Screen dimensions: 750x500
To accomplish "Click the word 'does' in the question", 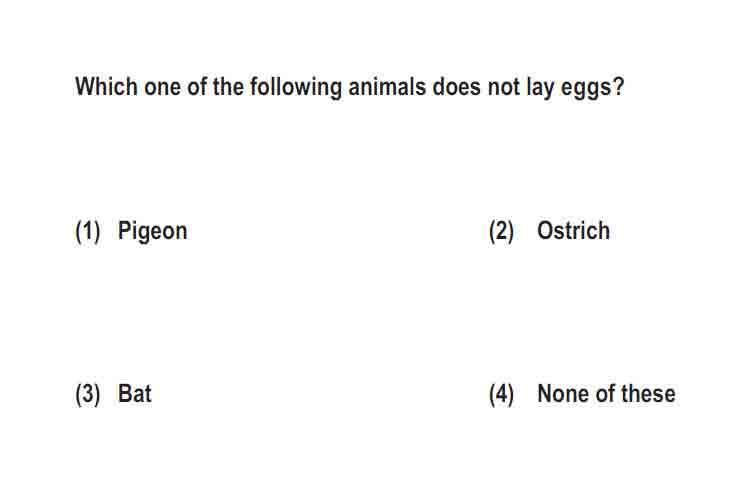I will tap(456, 87).
